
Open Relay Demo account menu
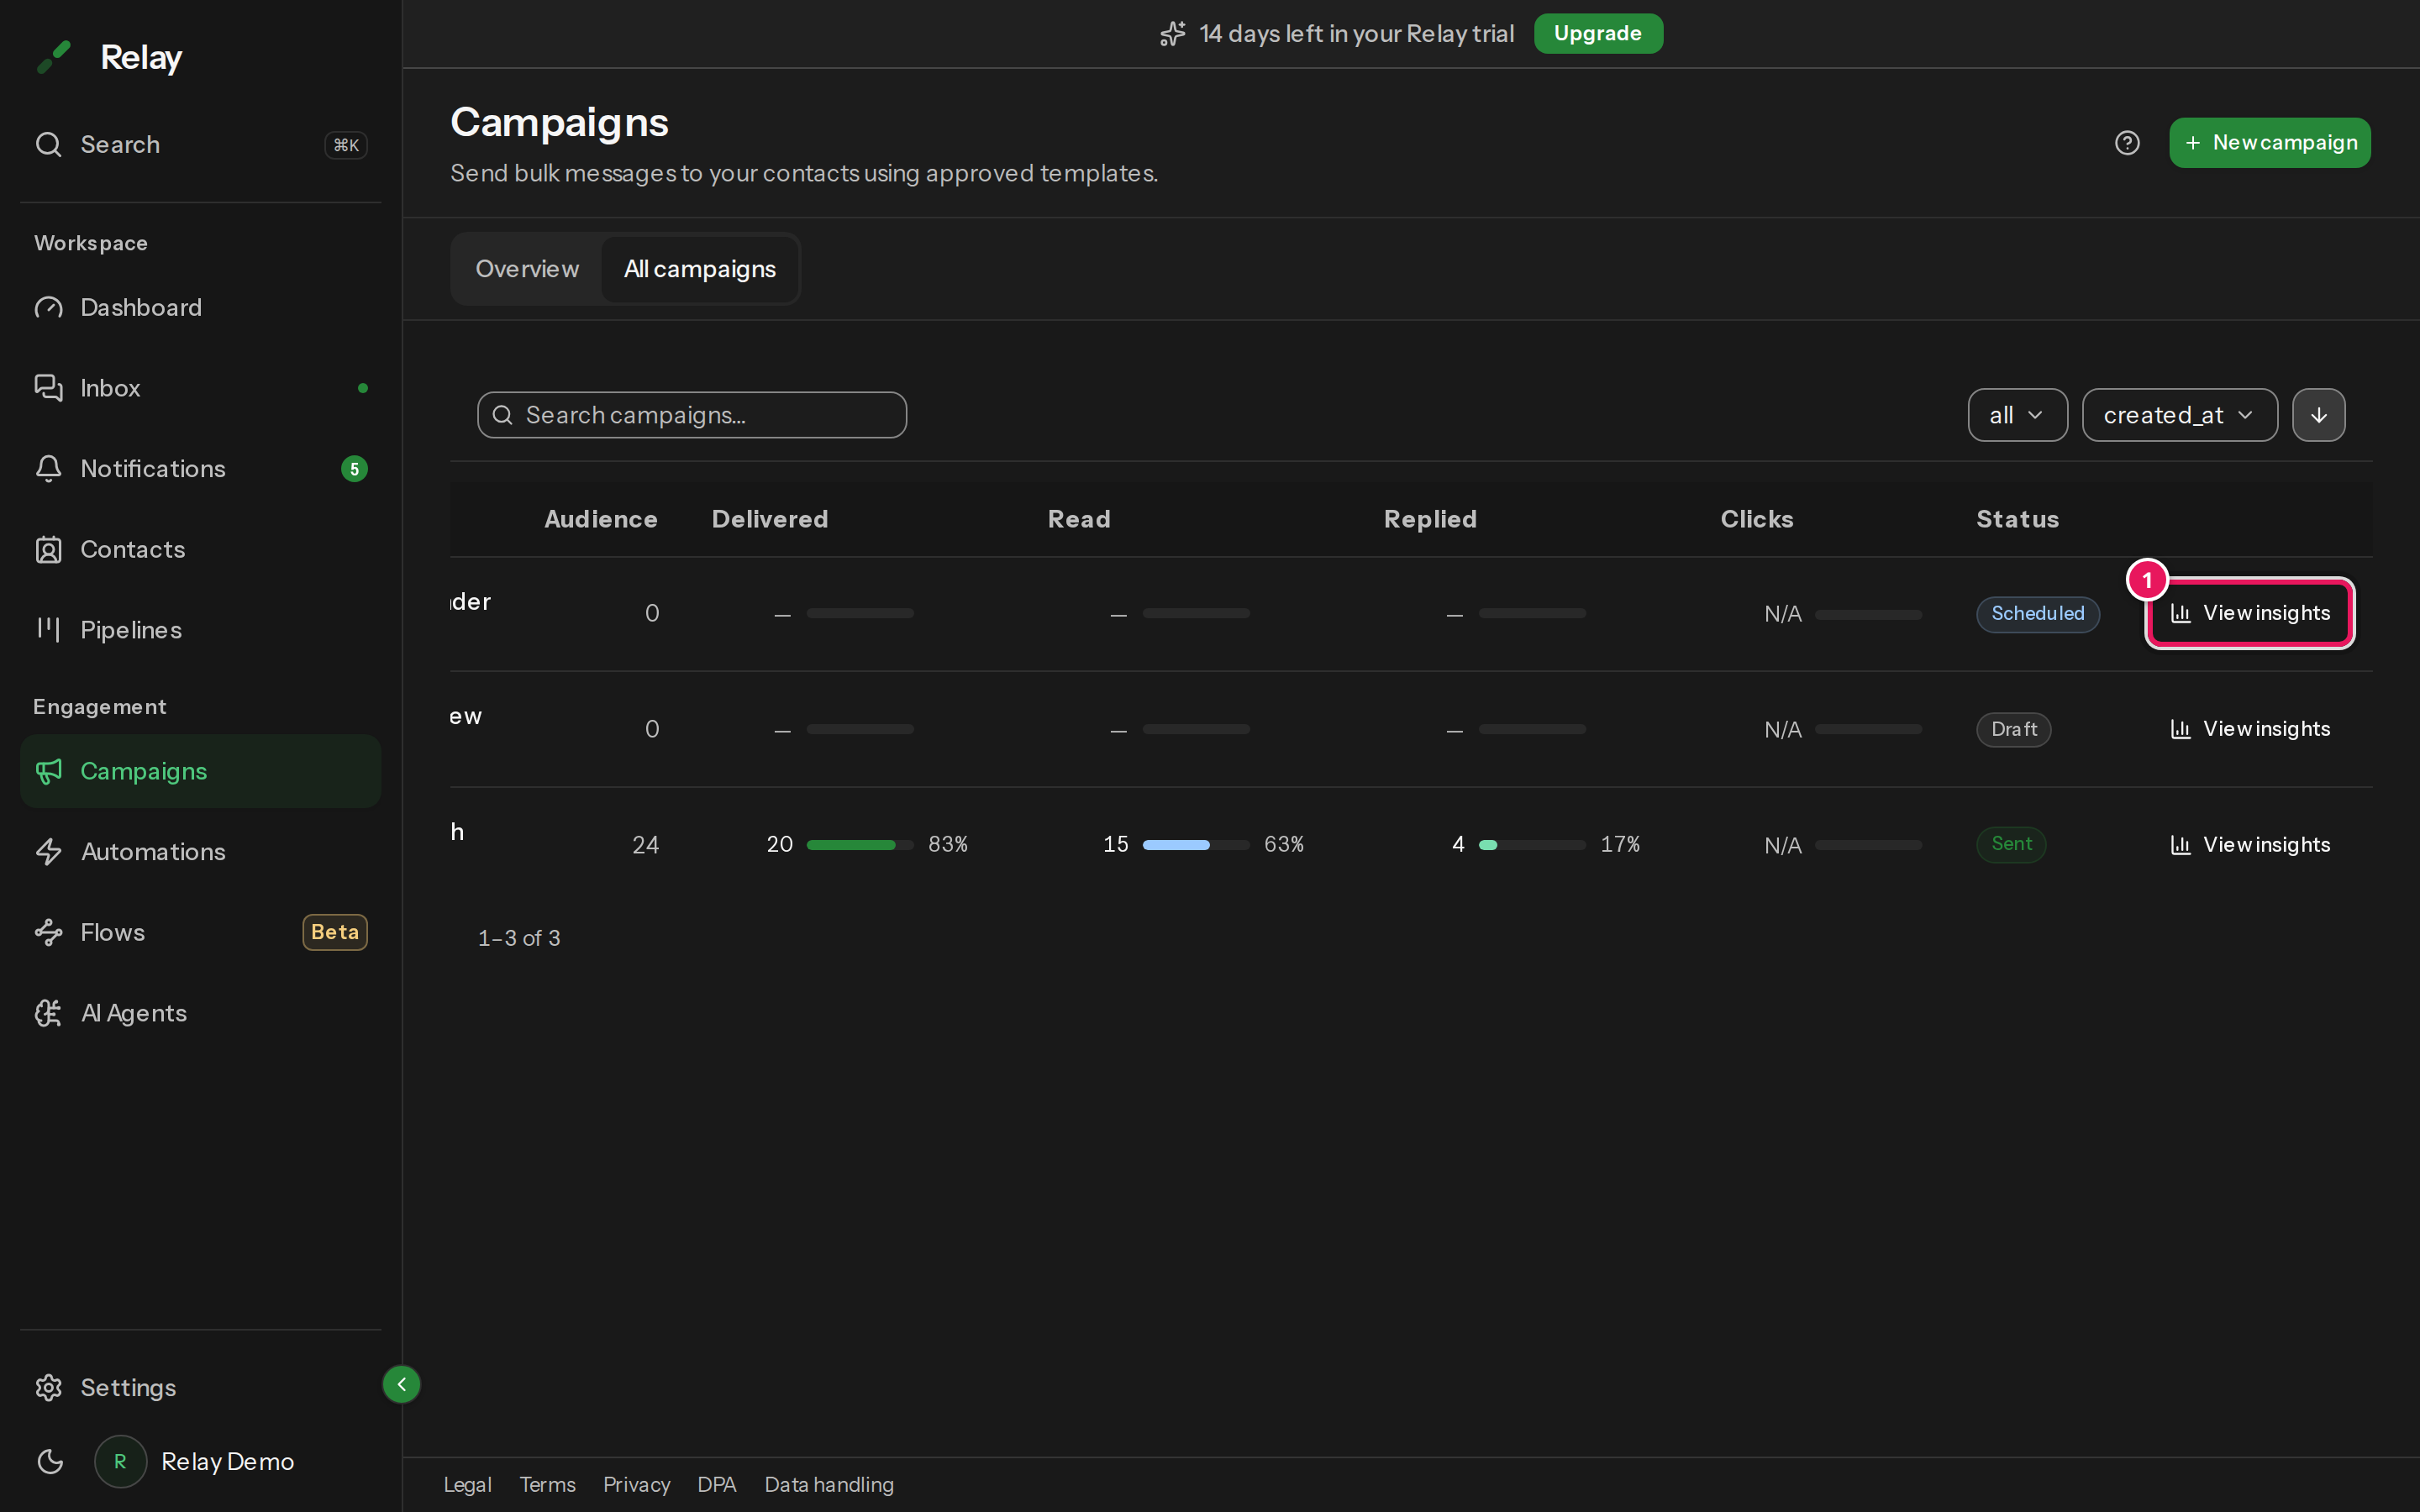coord(195,1462)
